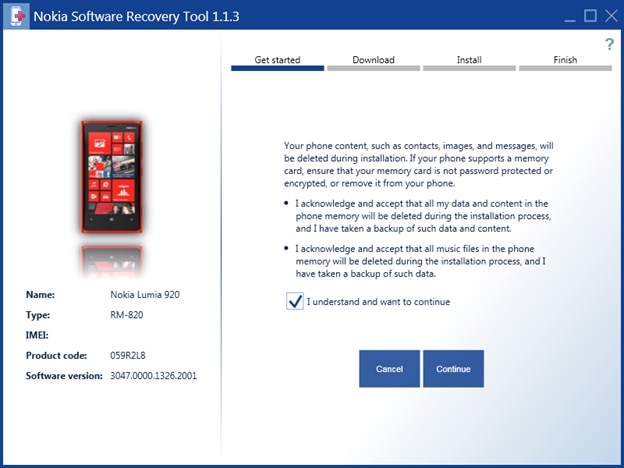Viewport: 624px width, 468px height.
Task: Click the Nokia Recovery Tool title bar icon
Action: tap(16, 16)
